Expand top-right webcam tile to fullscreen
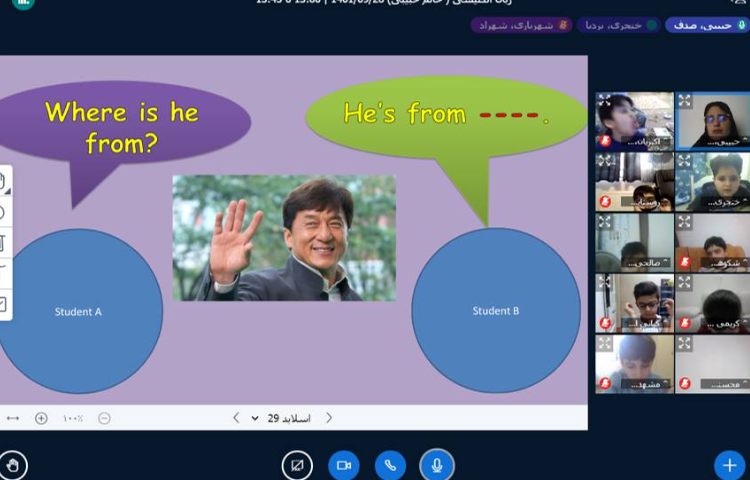Screen dimensions: 750x480 tap(685, 101)
